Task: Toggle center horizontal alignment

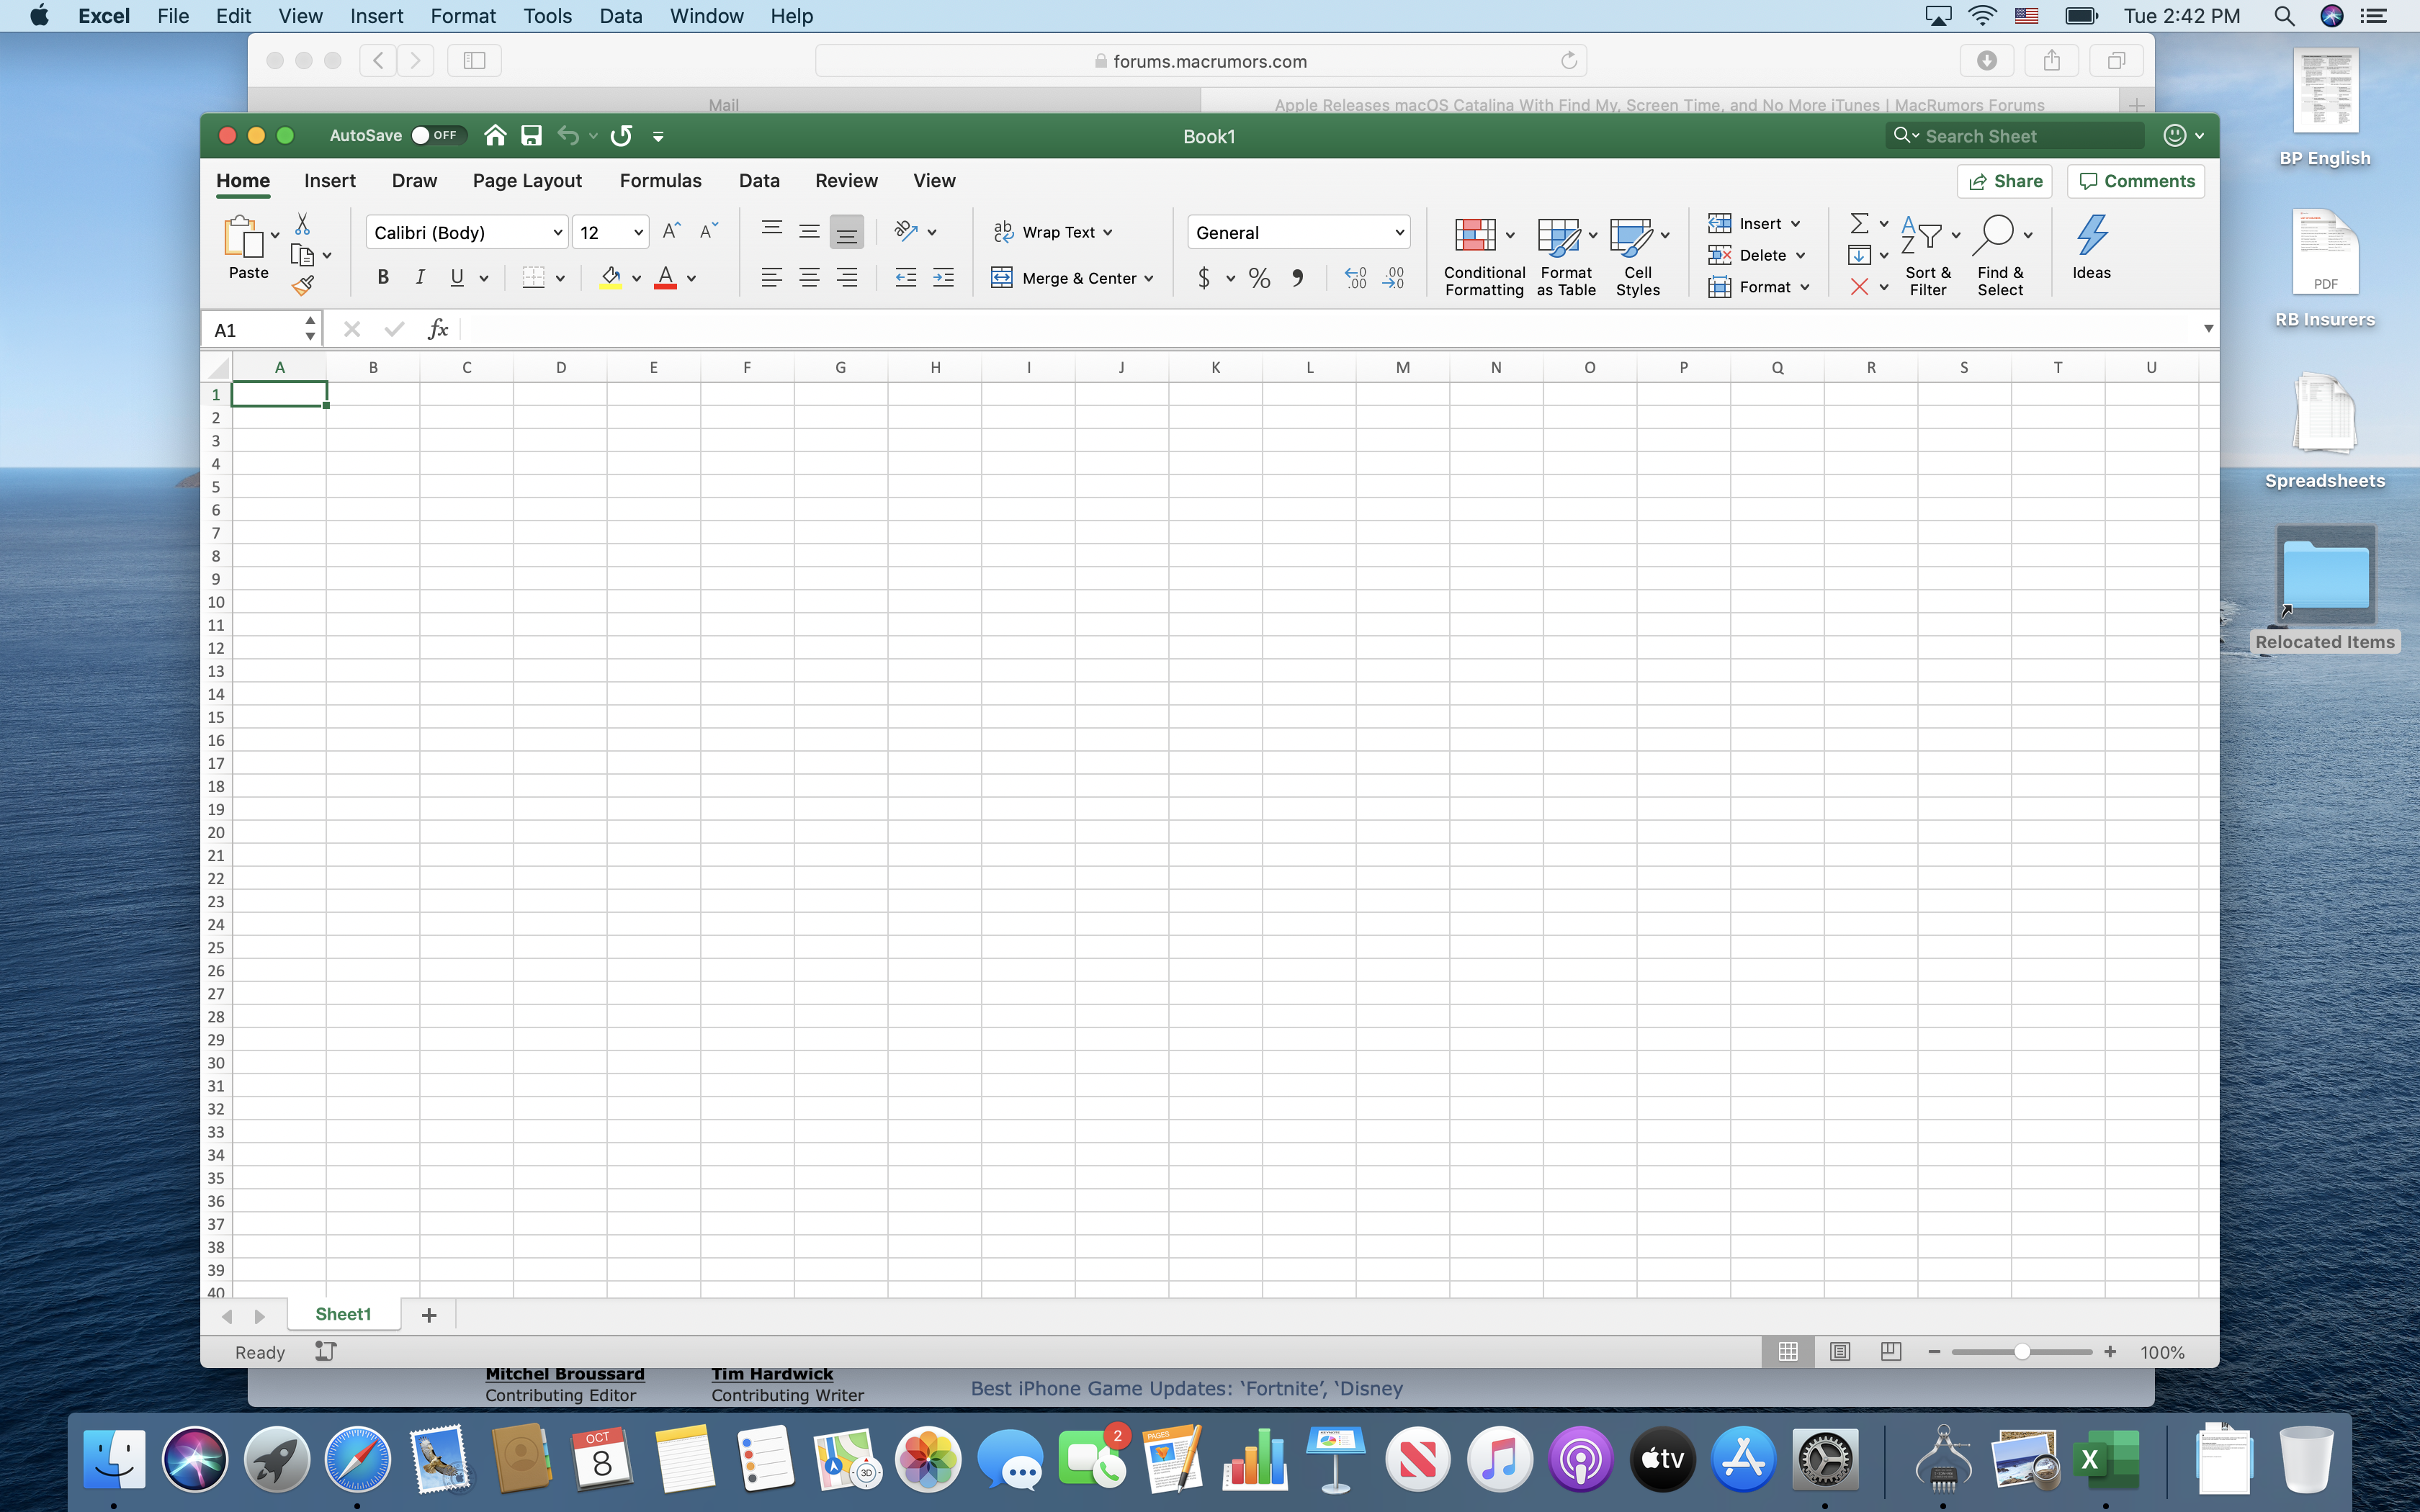Action: pyautogui.click(x=809, y=278)
